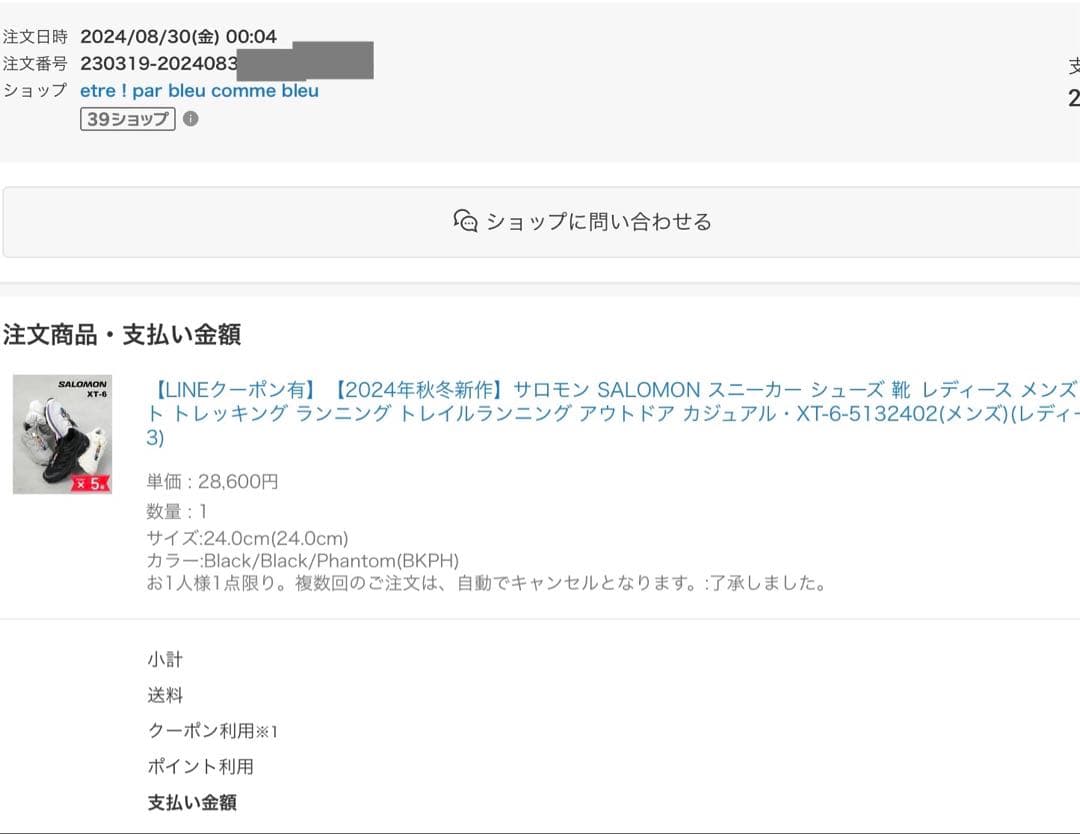Click the 送料 row label
Screen dimensions: 1080x834
165,695
